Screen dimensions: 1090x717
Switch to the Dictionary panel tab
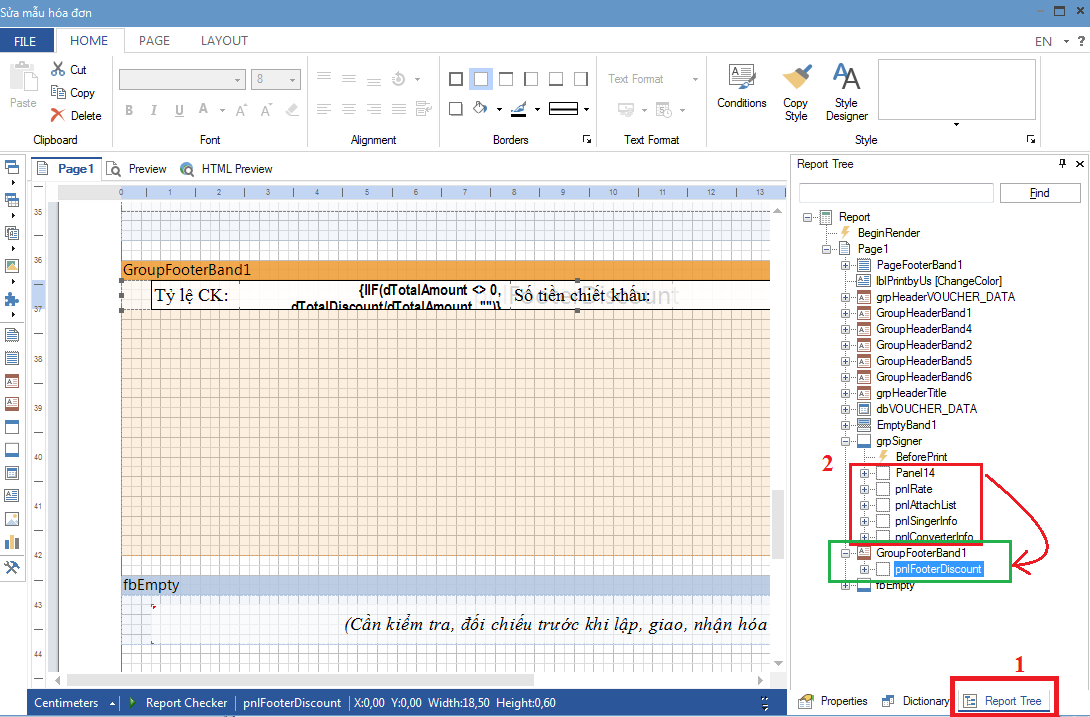click(x=916, y=701)
